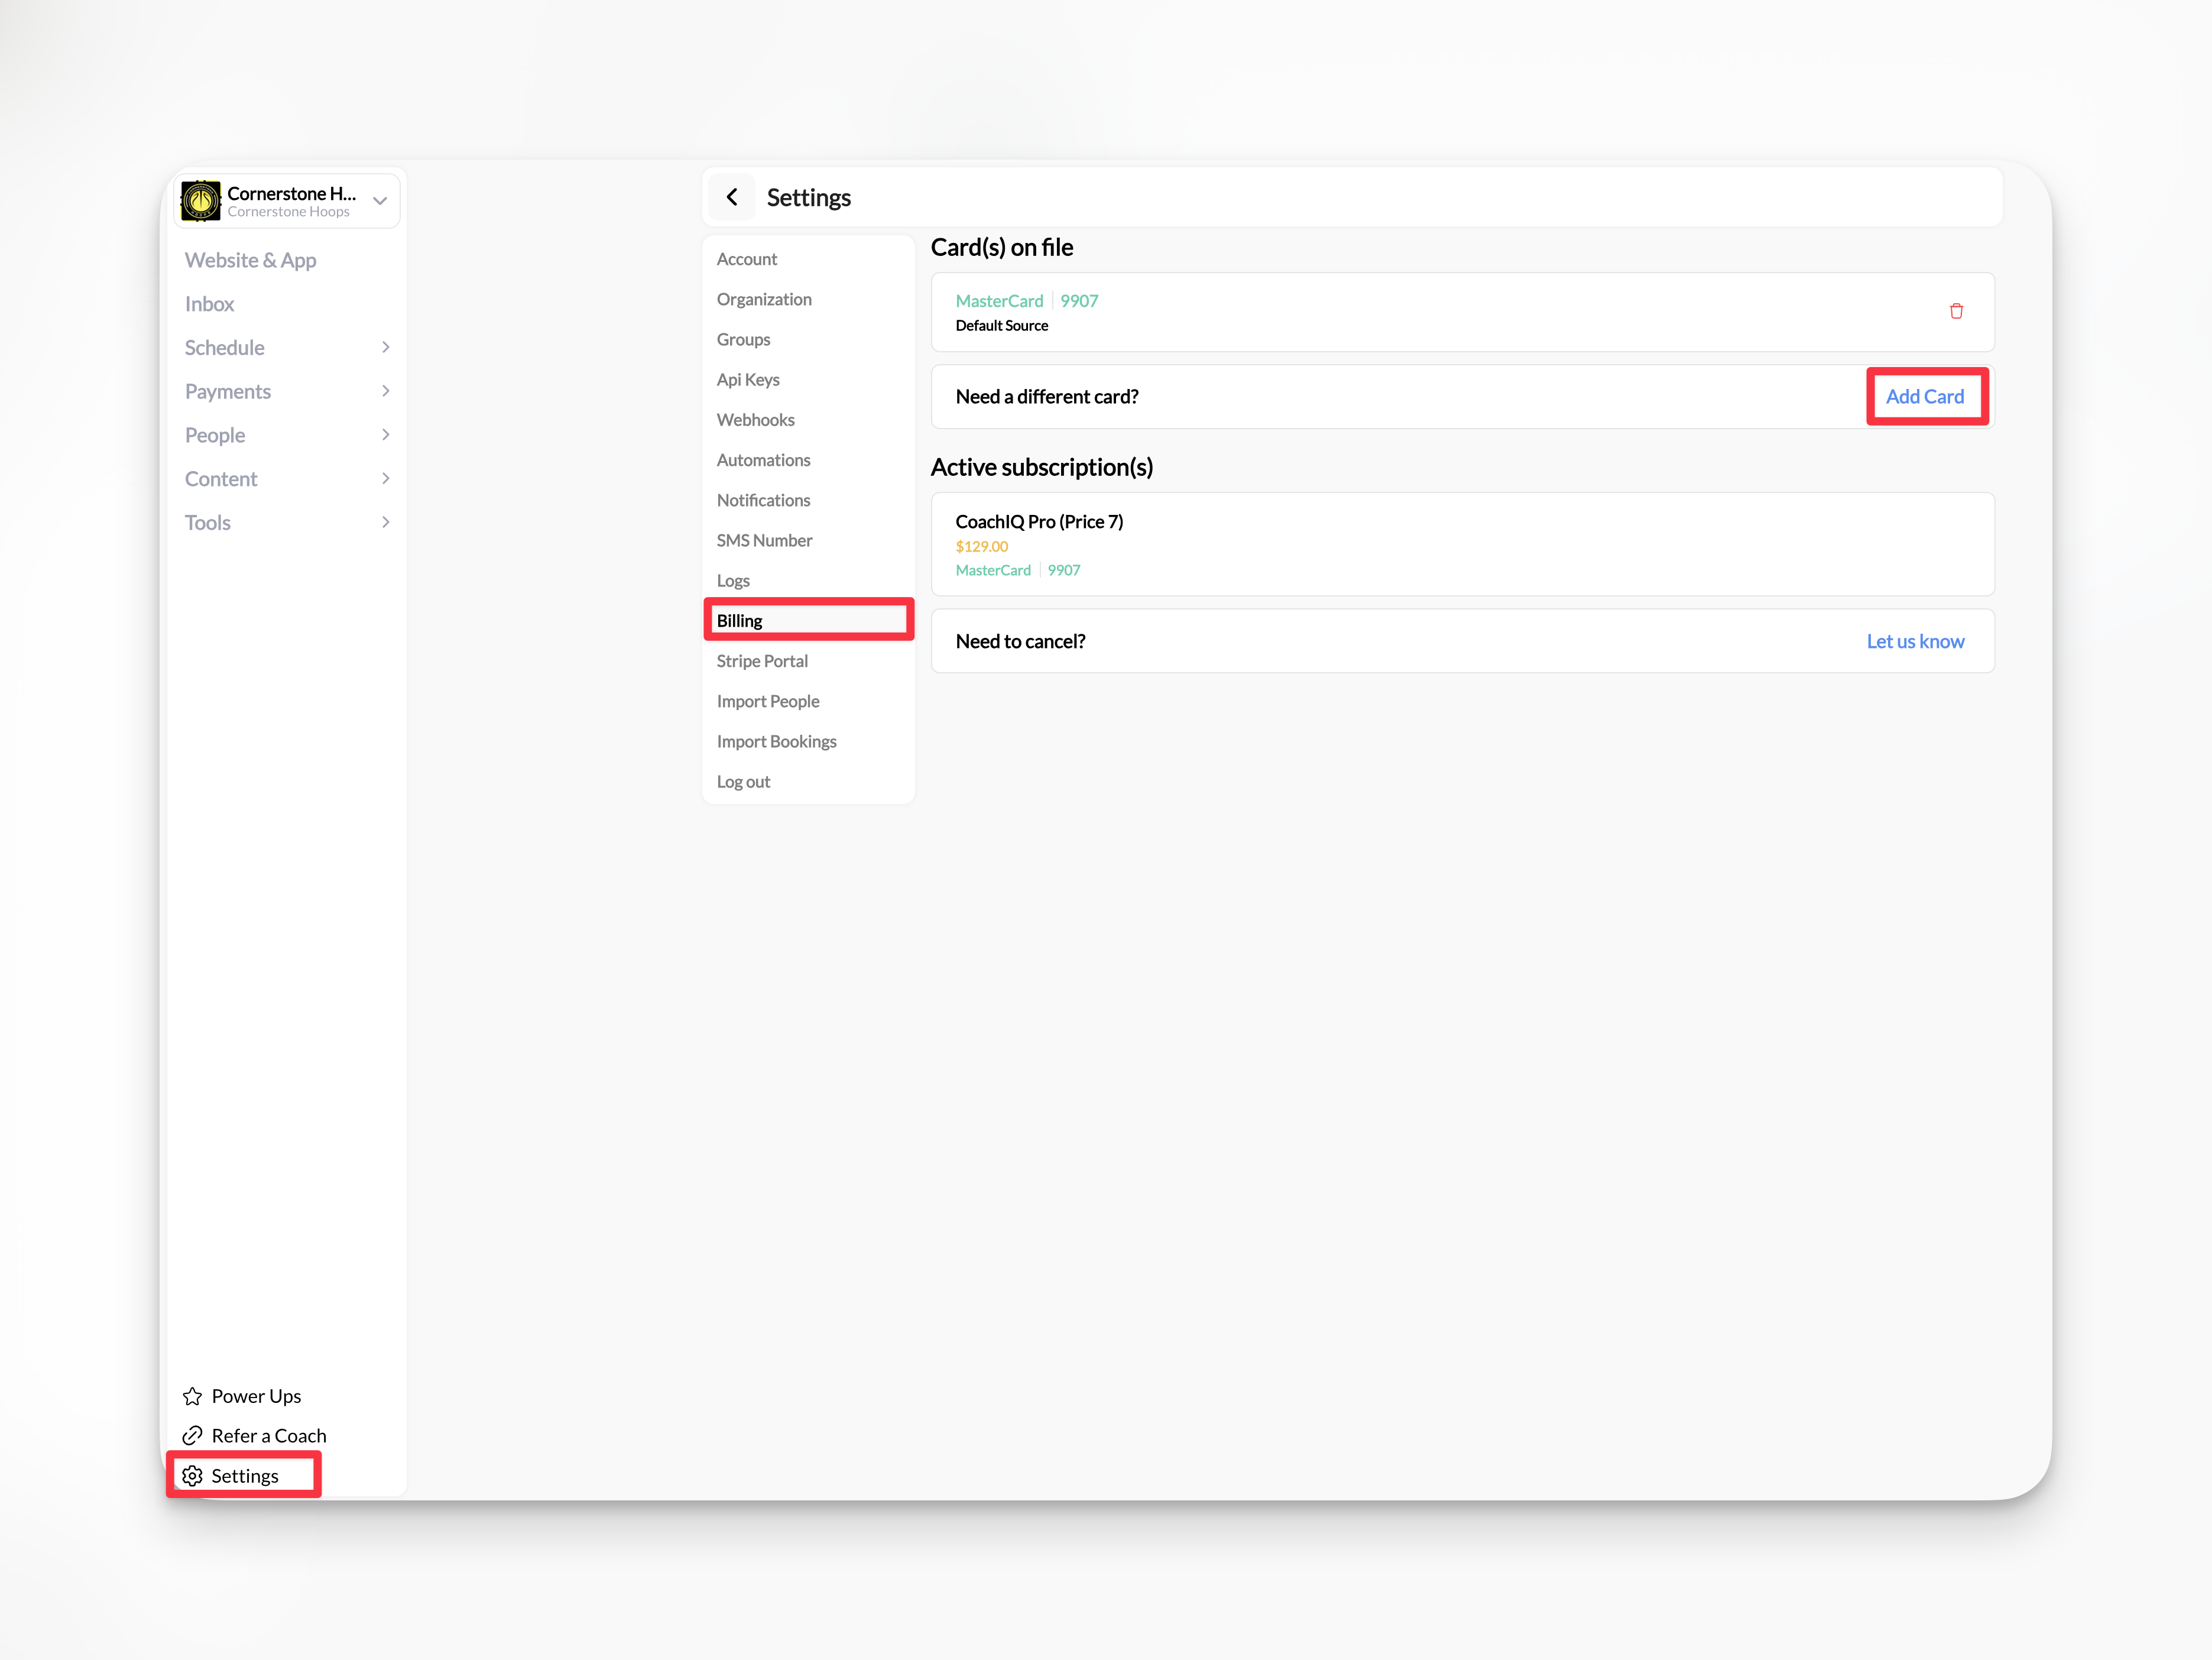
Task: Click the Power Ups star icon
Action: pos(193,1396)
